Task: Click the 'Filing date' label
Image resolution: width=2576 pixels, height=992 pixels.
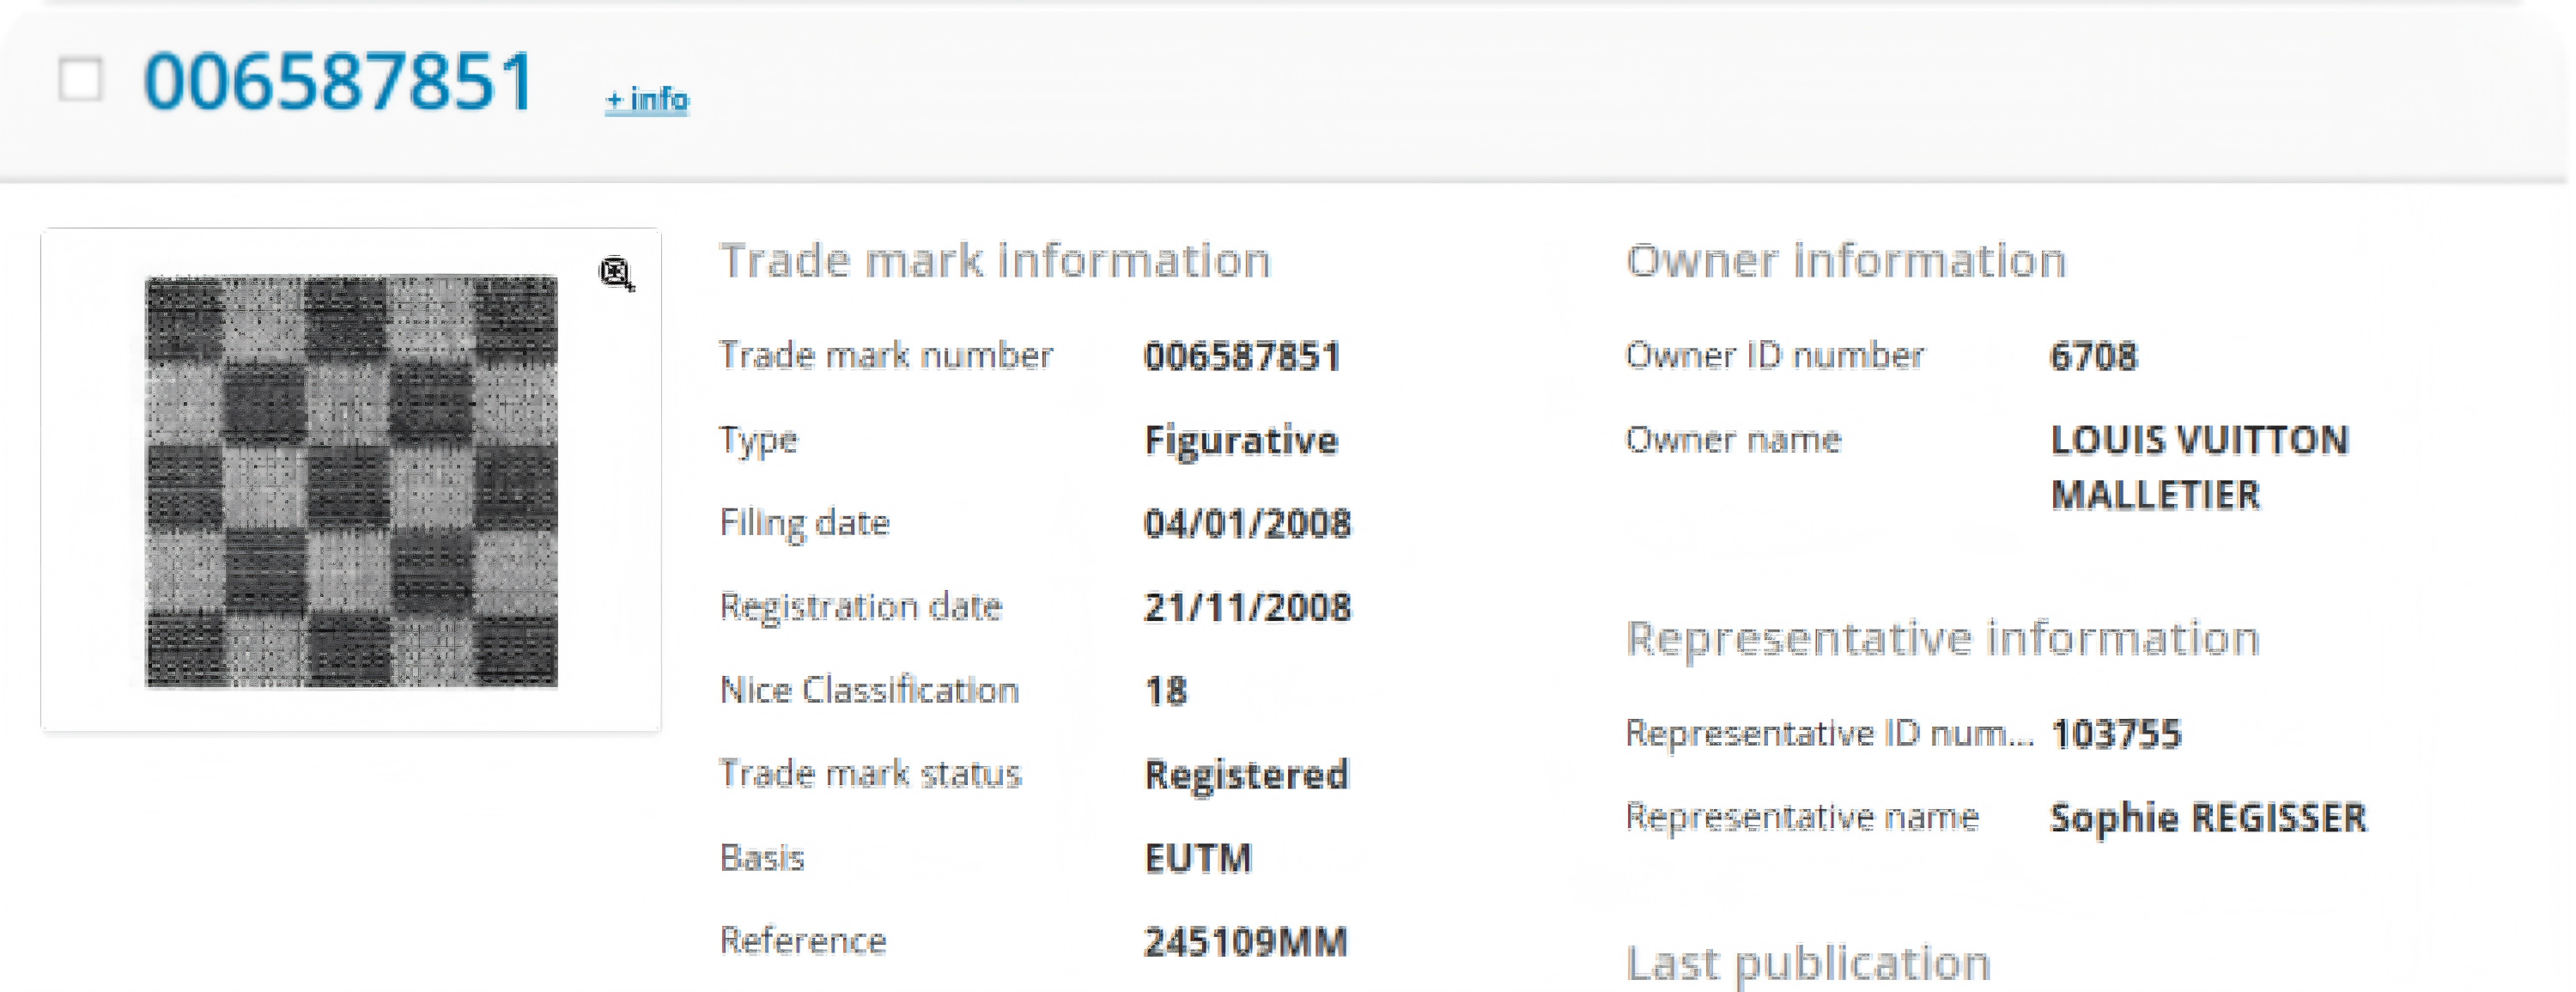Action: tap(804, 523)
